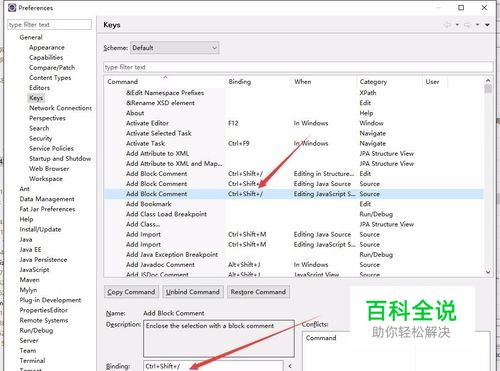Image resolution: width=500 pixels, height=371 pixels.
Task: Select Add Block Comment Editing JavaScript row
Action: tap(294, 194)
